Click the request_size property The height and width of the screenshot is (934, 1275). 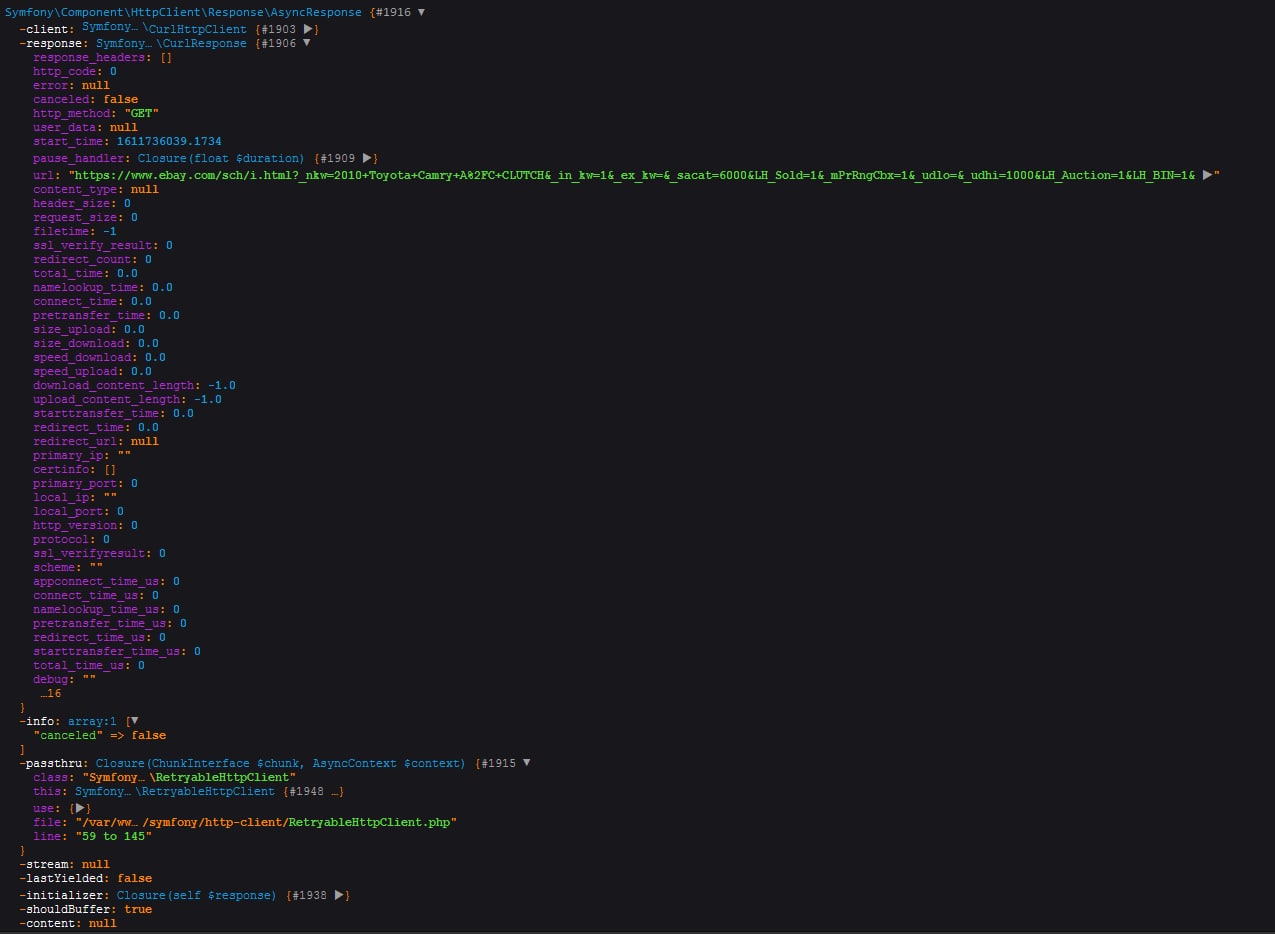pyautogui.click(x=75, y=217)
